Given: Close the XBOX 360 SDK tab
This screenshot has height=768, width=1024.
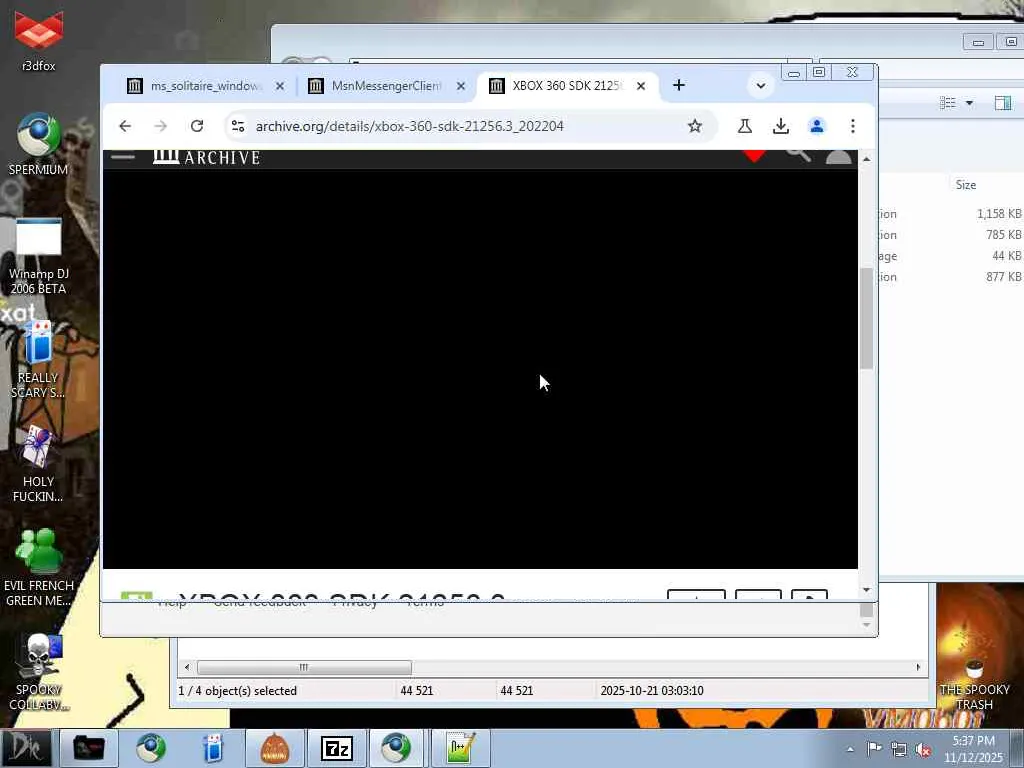Looking at the screenshot, I should click(641, 86).
